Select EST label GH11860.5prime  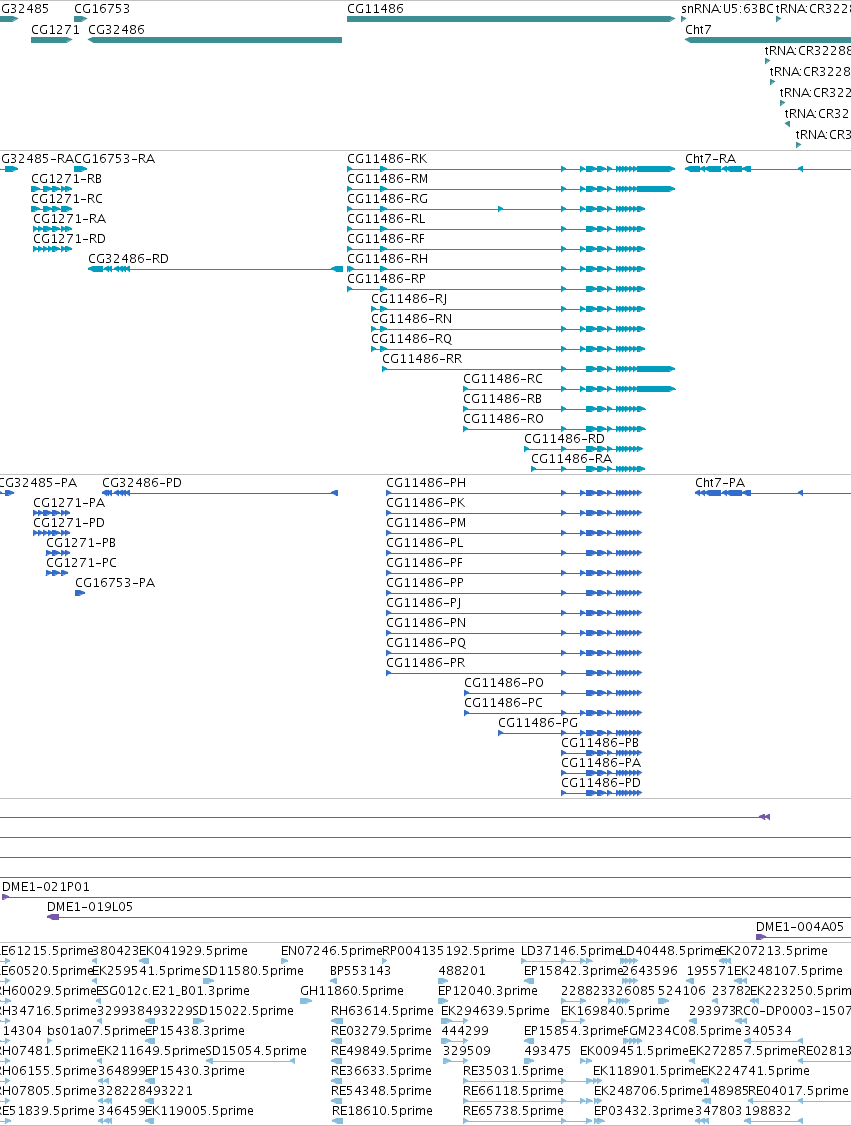[x=352, y=992]
